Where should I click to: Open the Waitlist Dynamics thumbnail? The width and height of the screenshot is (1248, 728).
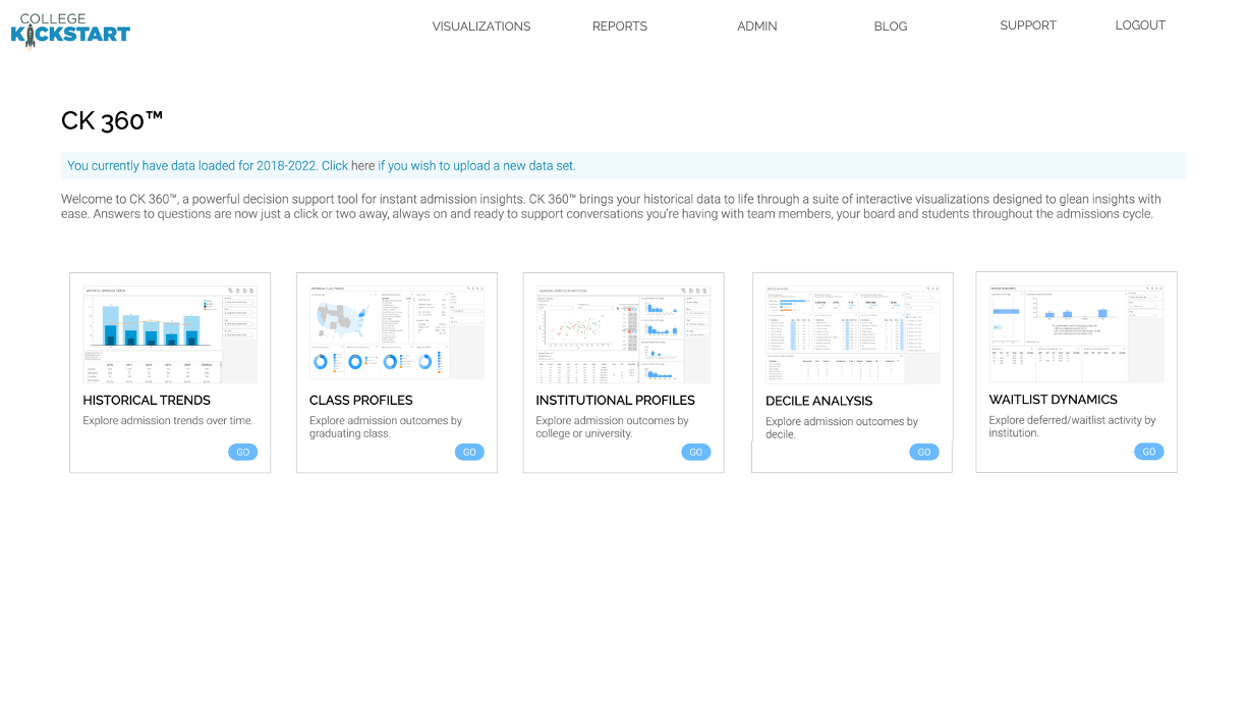point(1076,333)
